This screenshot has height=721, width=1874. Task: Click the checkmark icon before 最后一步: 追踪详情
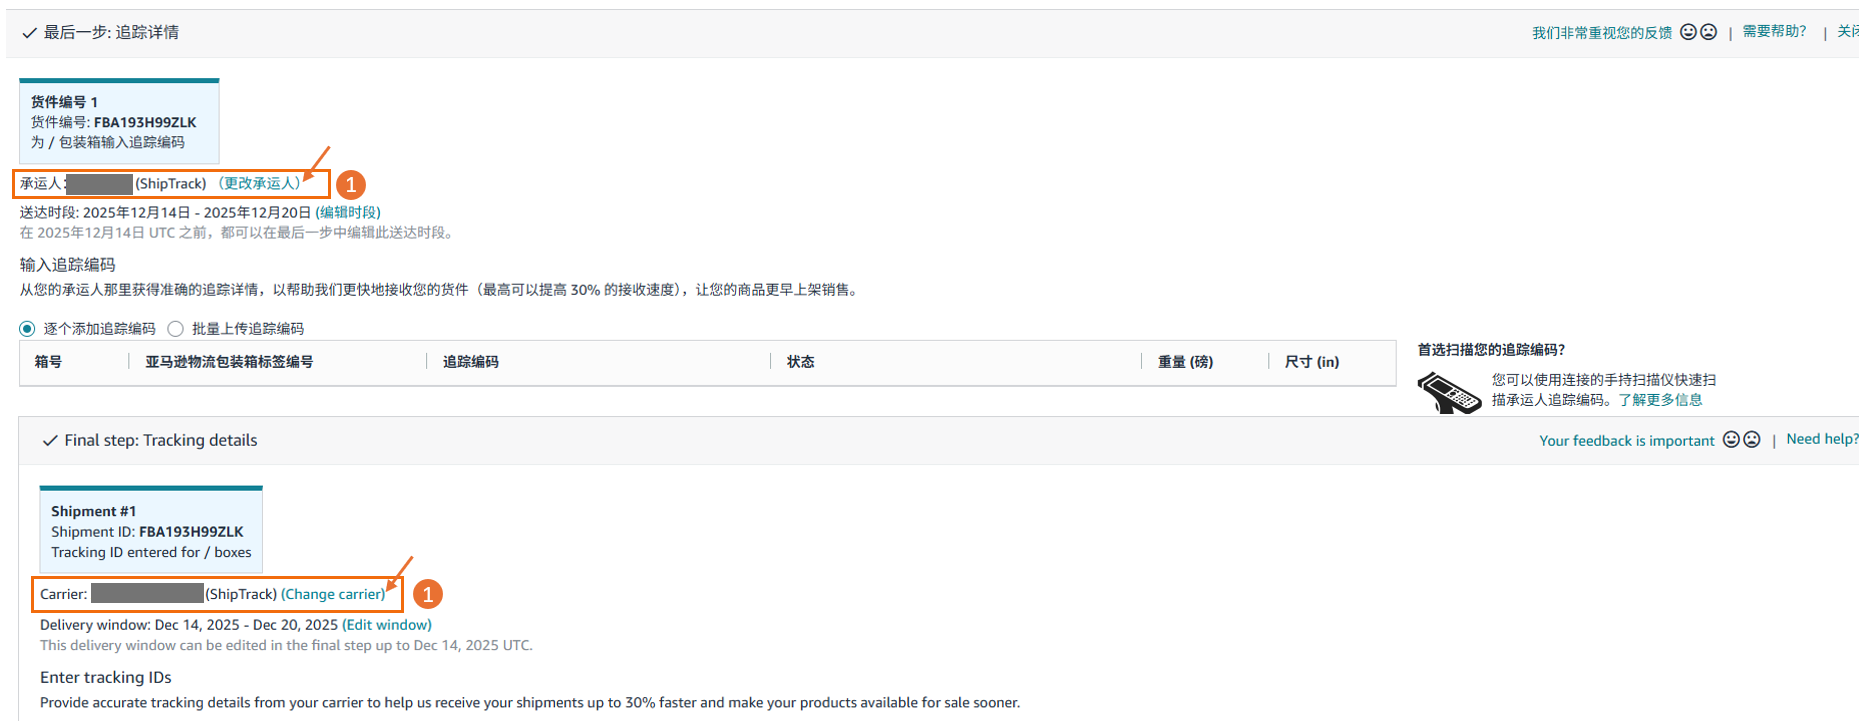tap(29, 33)
